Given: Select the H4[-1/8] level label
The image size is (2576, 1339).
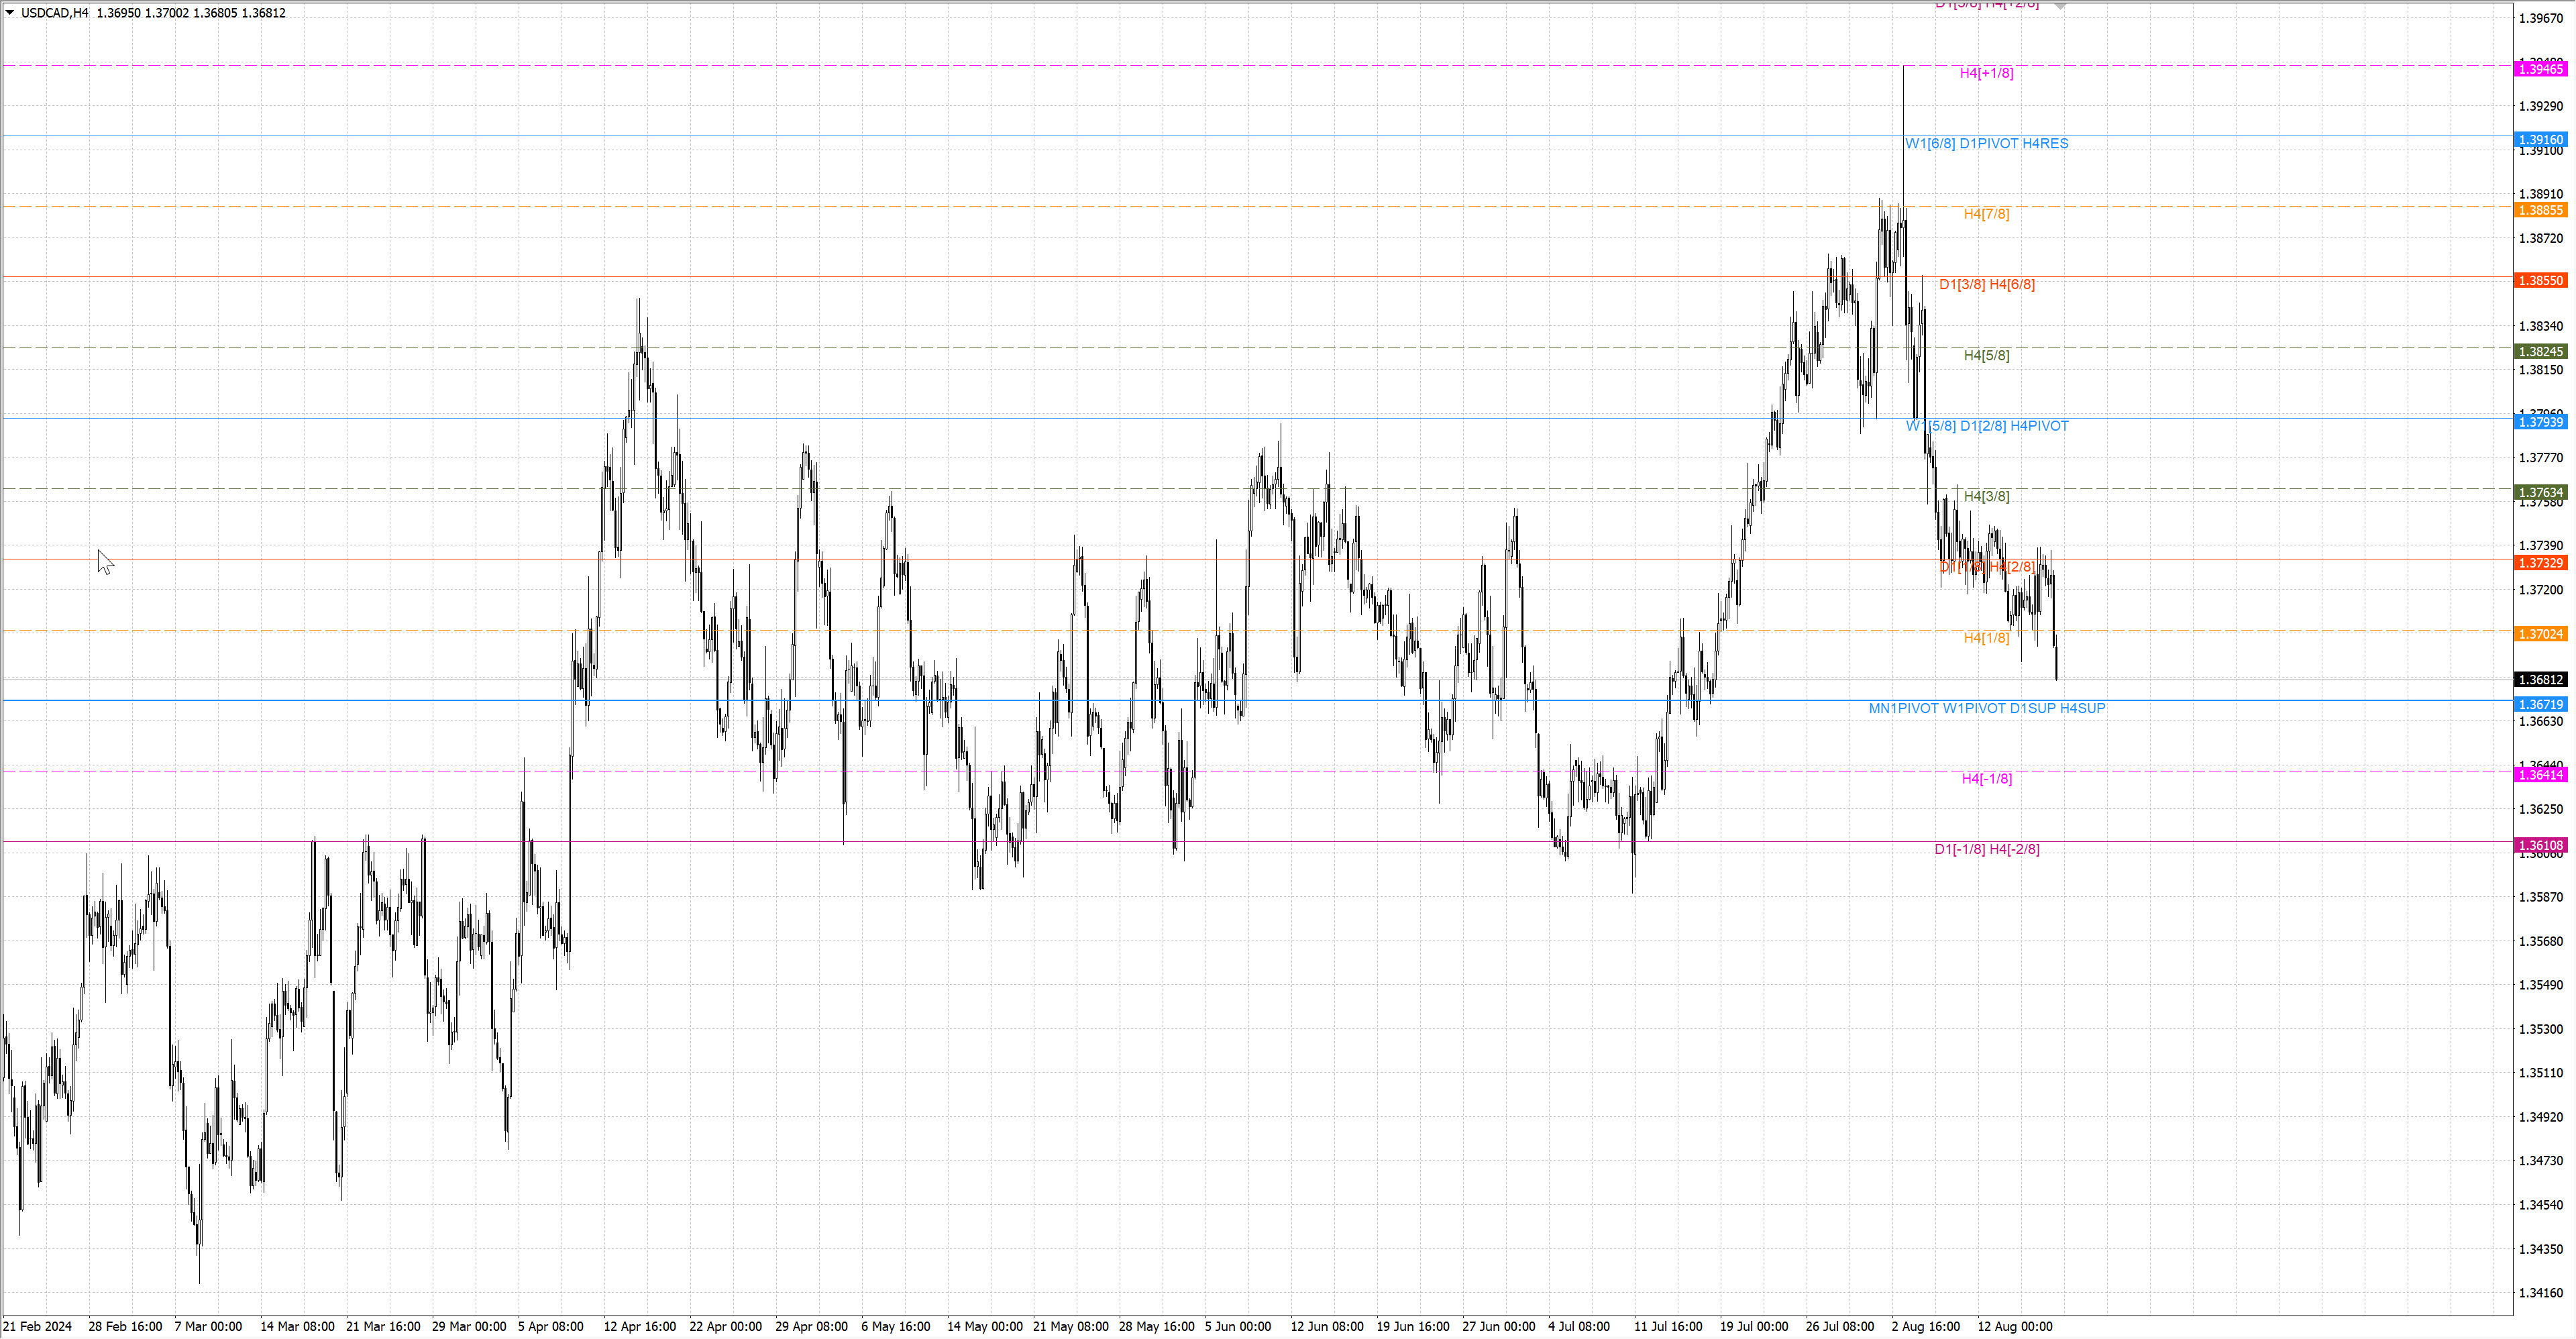Looking at the screenshot, I should 1986,779.
